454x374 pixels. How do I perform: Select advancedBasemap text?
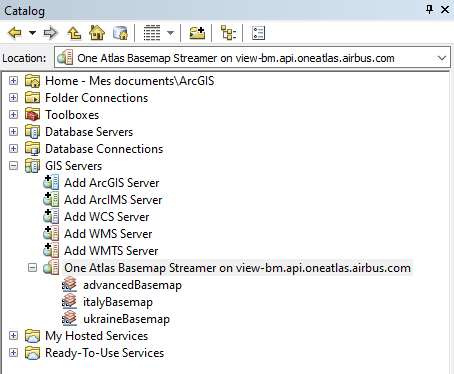click(x=132, y=285)
